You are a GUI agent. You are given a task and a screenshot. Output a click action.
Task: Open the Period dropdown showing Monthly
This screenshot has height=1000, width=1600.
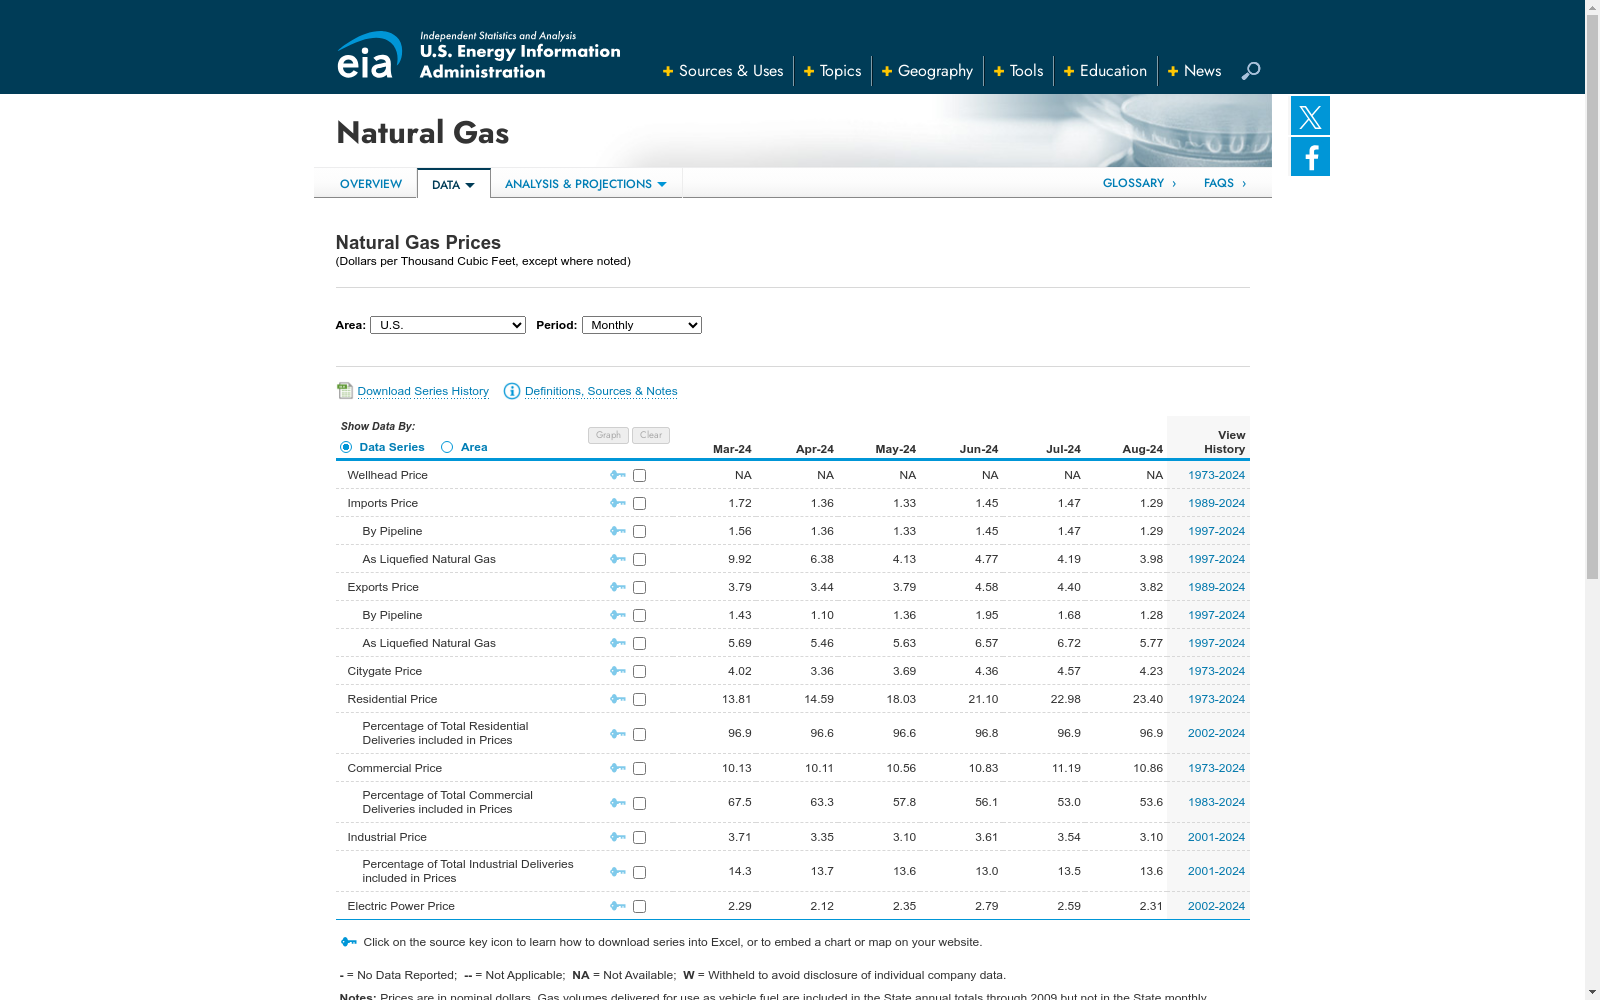coord(642,325)
